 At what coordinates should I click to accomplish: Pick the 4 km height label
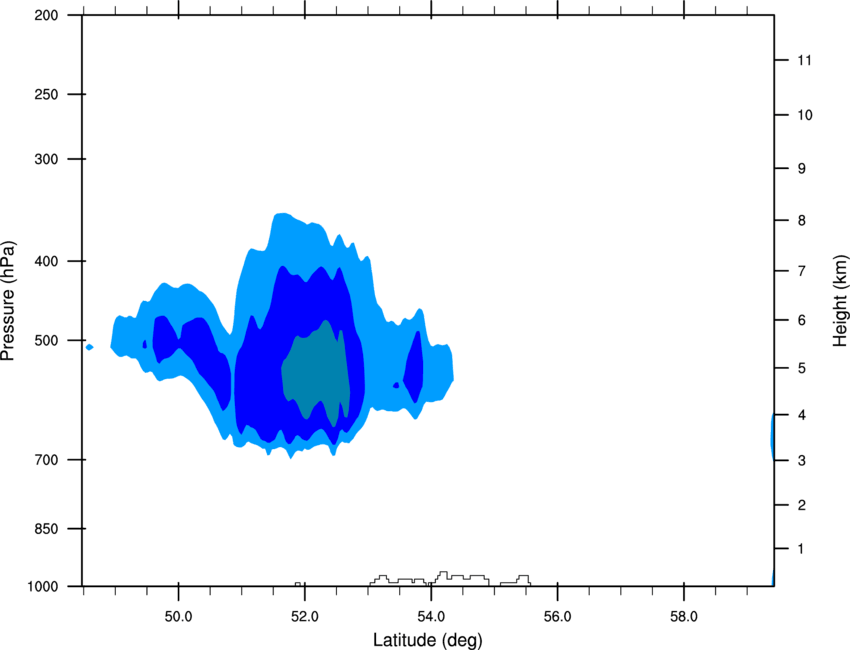(802, 415)
